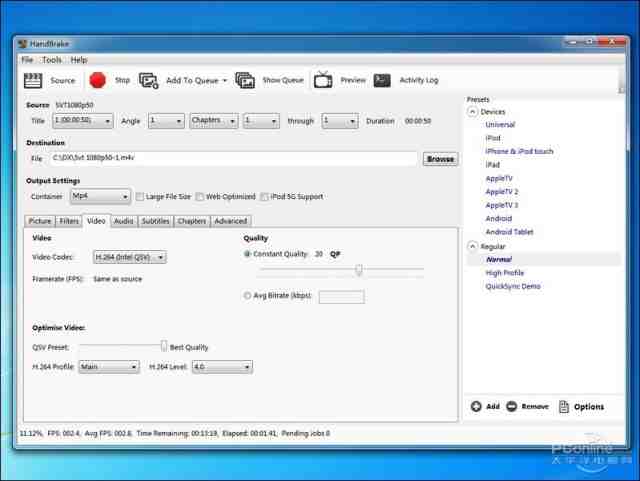Screen dimensions: 640x481
Task: Select the Android Tablet preset
Action: (x=509, y=232)
